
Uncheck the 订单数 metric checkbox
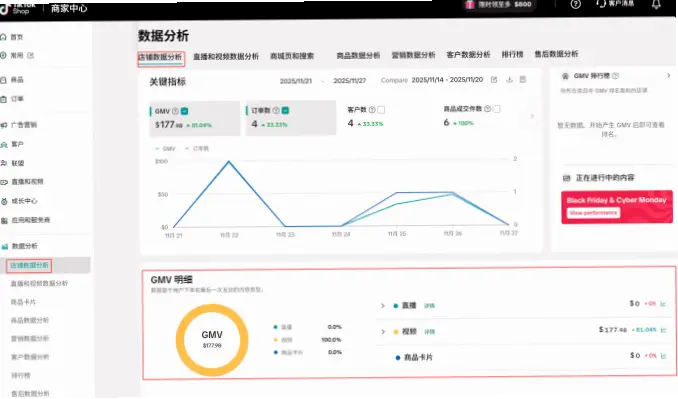pyautogui.click(x=285, y=111)
